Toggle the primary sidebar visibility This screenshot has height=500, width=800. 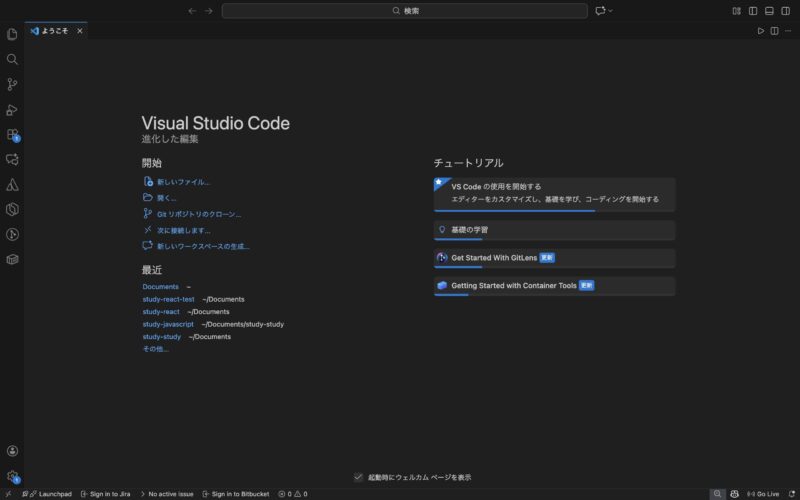753,11
